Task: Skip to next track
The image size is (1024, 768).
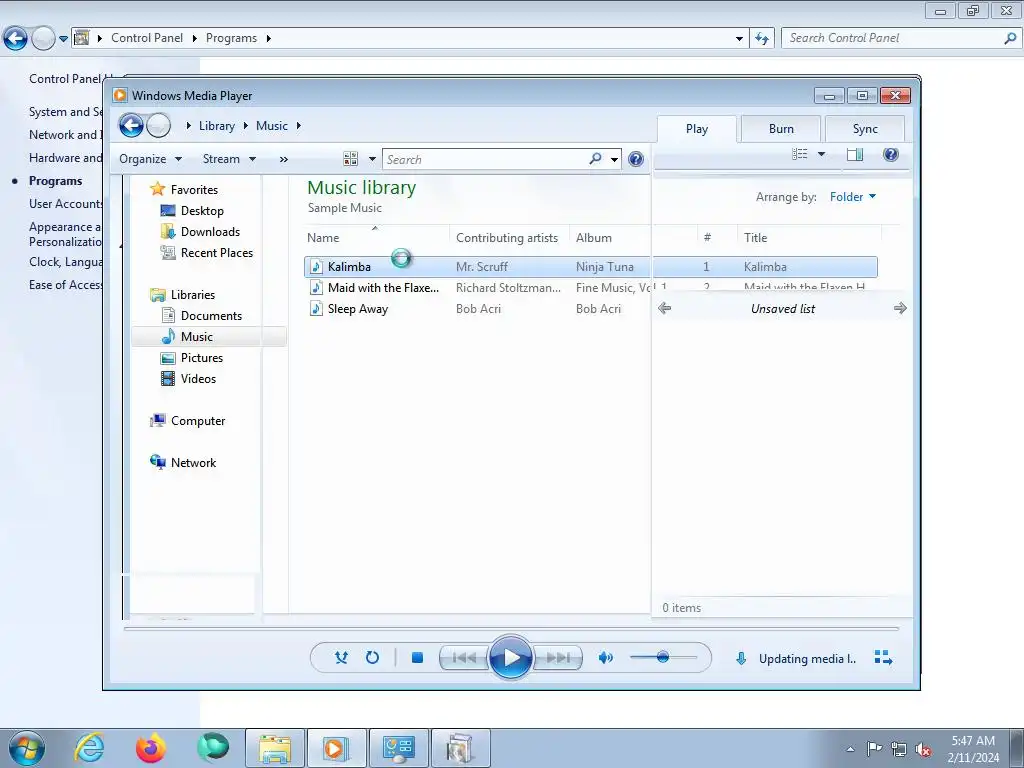Action: (x=558, y=658)
